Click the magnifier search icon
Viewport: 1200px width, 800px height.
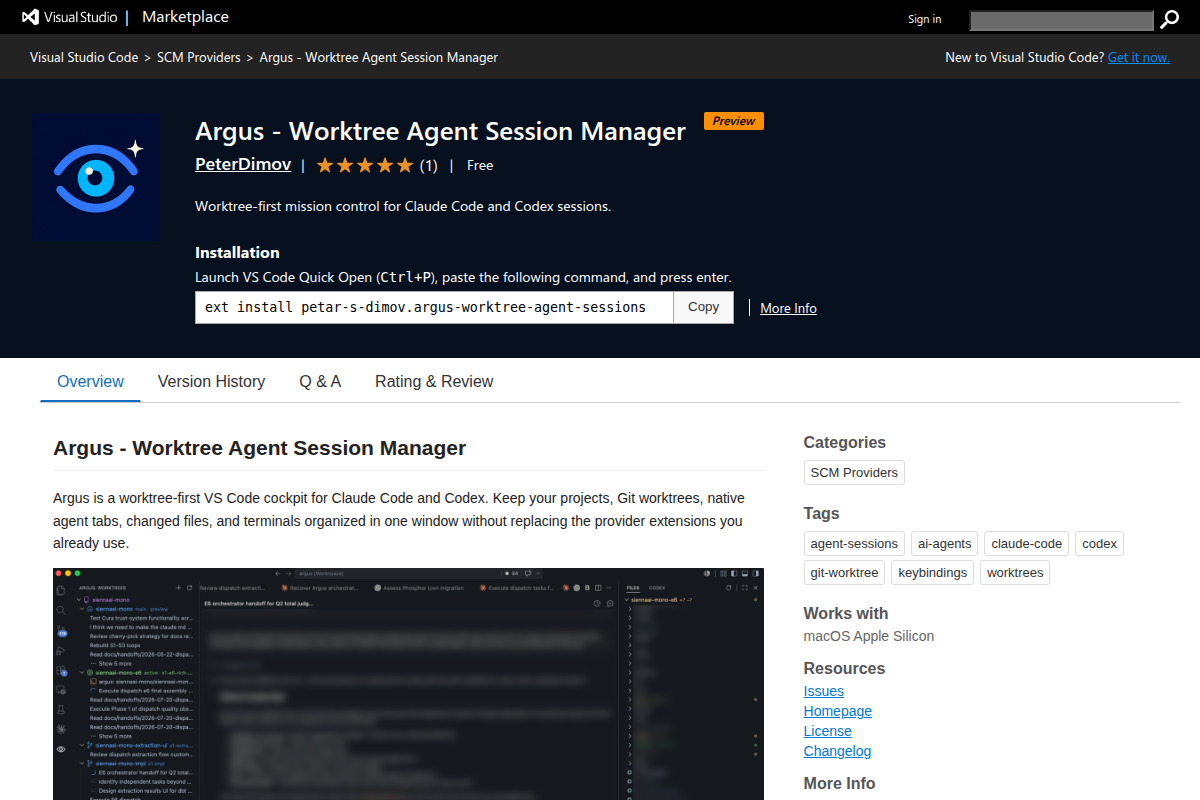click(x=1170, y=19)
